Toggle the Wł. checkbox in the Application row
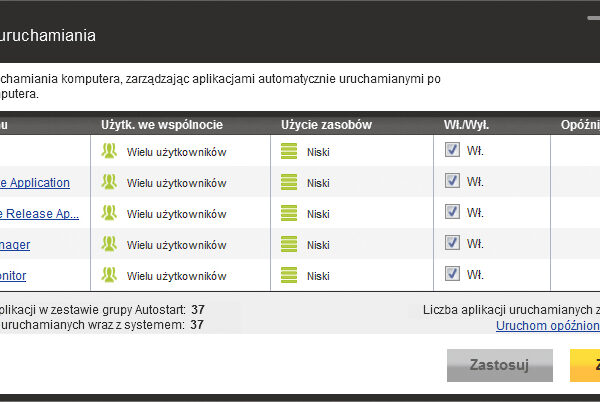 coord(452,181)
